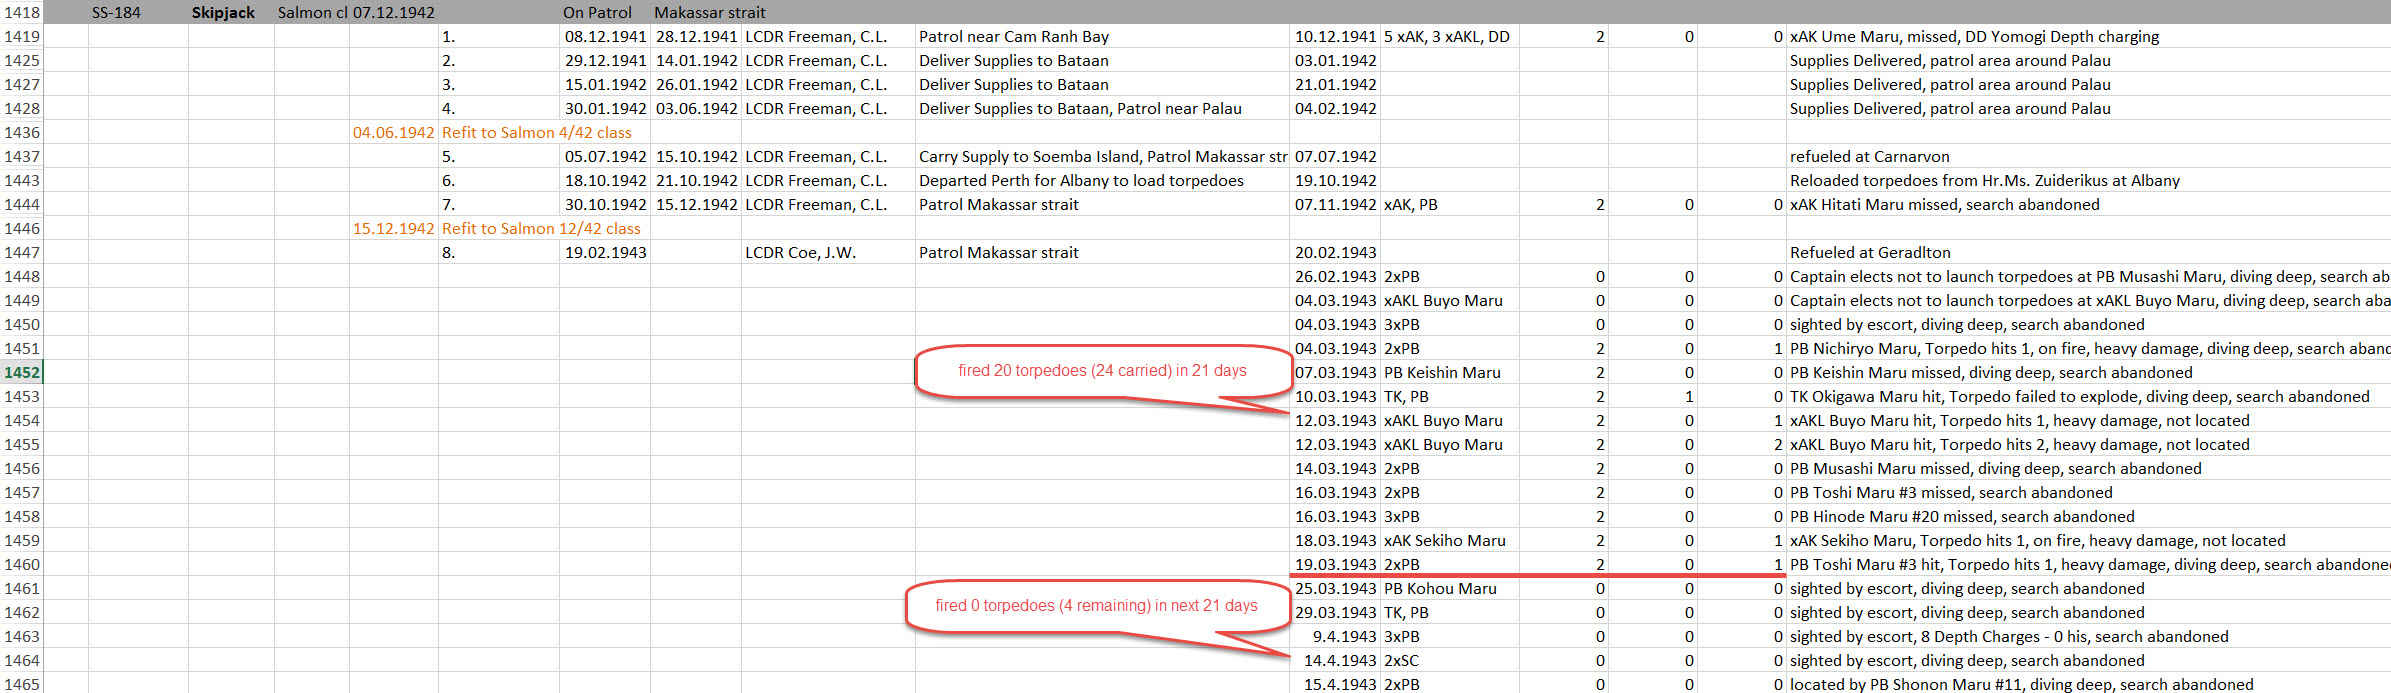Click 'PB Nichiryo Maru, Torpedo hits 1' remark

[2089, 348]
